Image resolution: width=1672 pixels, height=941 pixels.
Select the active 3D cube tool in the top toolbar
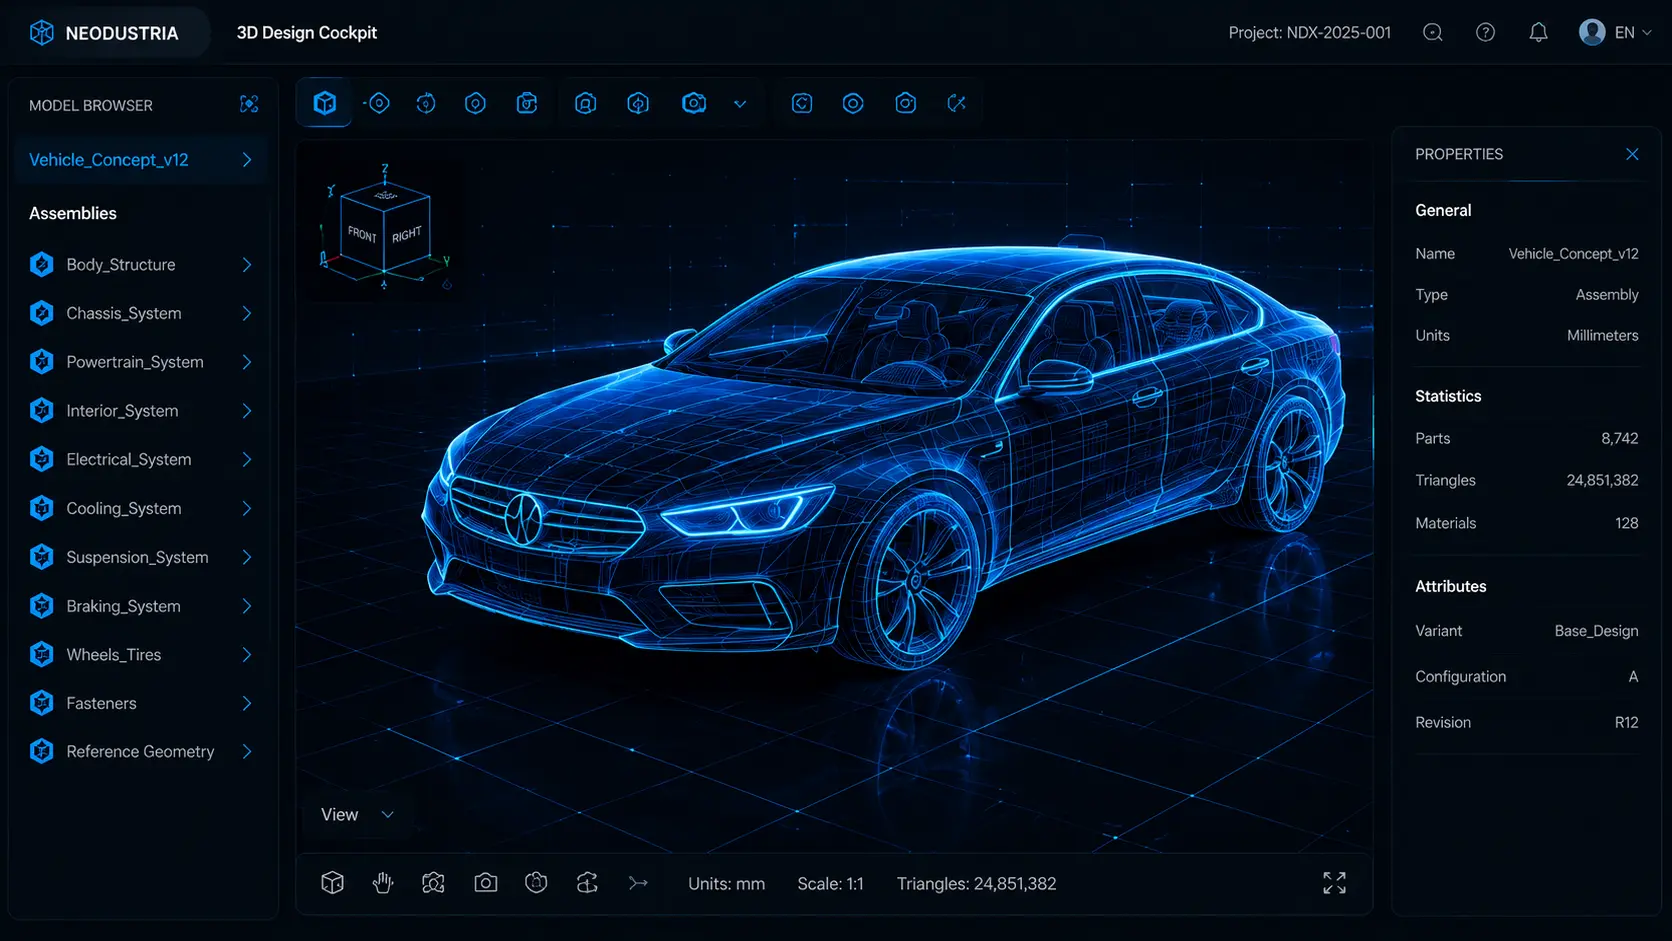[325, 103]
